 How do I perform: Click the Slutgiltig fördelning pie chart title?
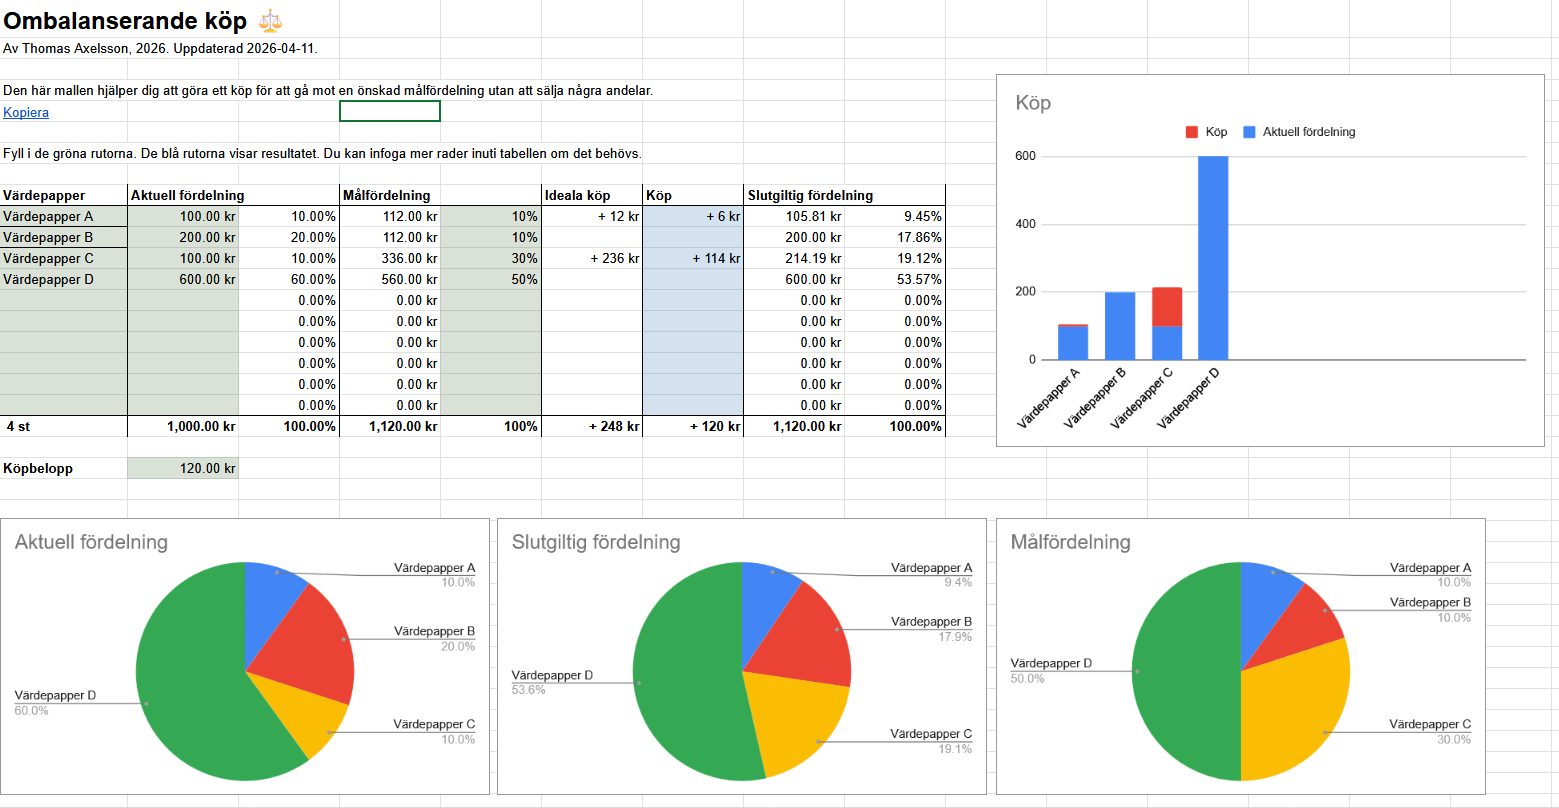point(596,542)
